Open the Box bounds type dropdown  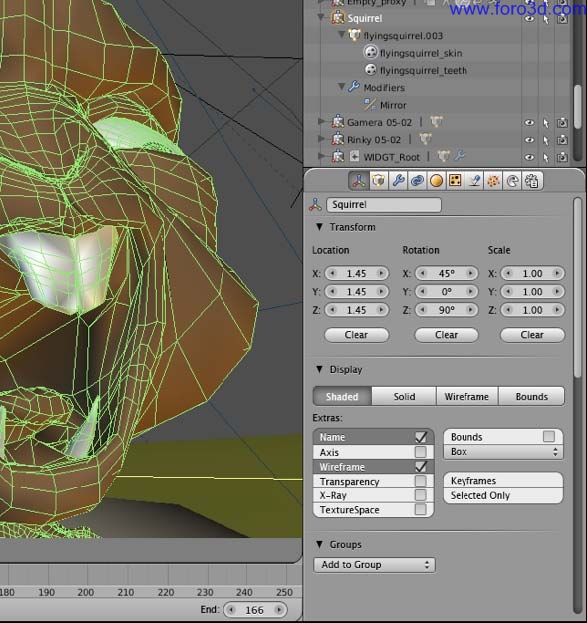pos(503,452)
